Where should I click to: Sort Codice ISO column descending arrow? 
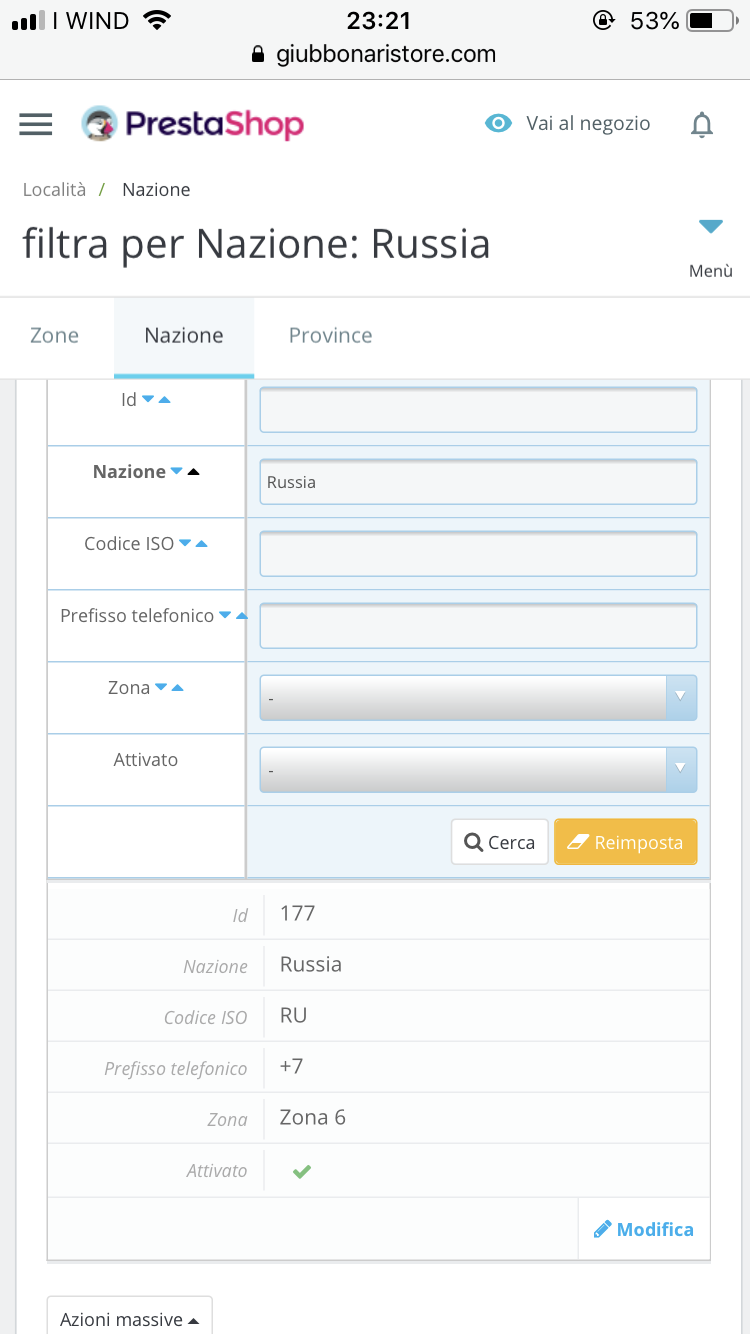pos(185,544)
